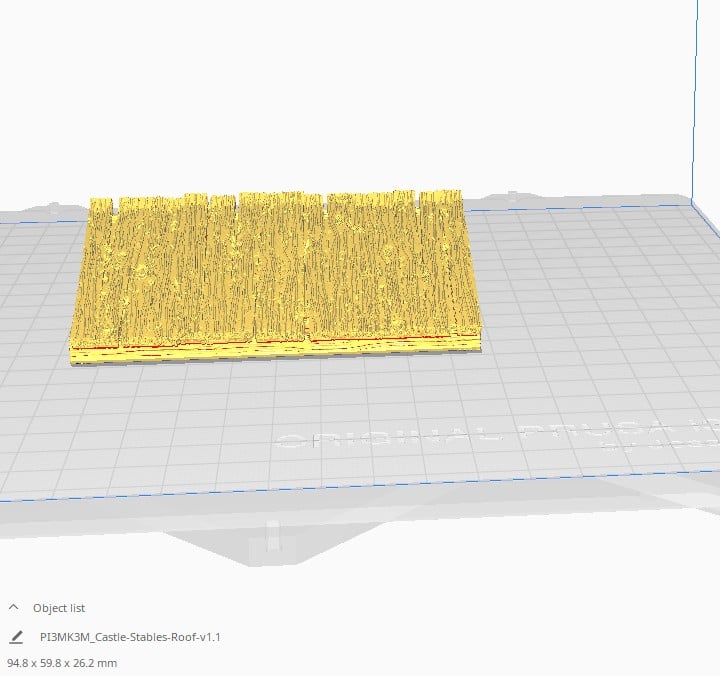
Task: Click the 94.8 x 59.8 x 26.2 mm dimensions
Action: pos(62,663)
